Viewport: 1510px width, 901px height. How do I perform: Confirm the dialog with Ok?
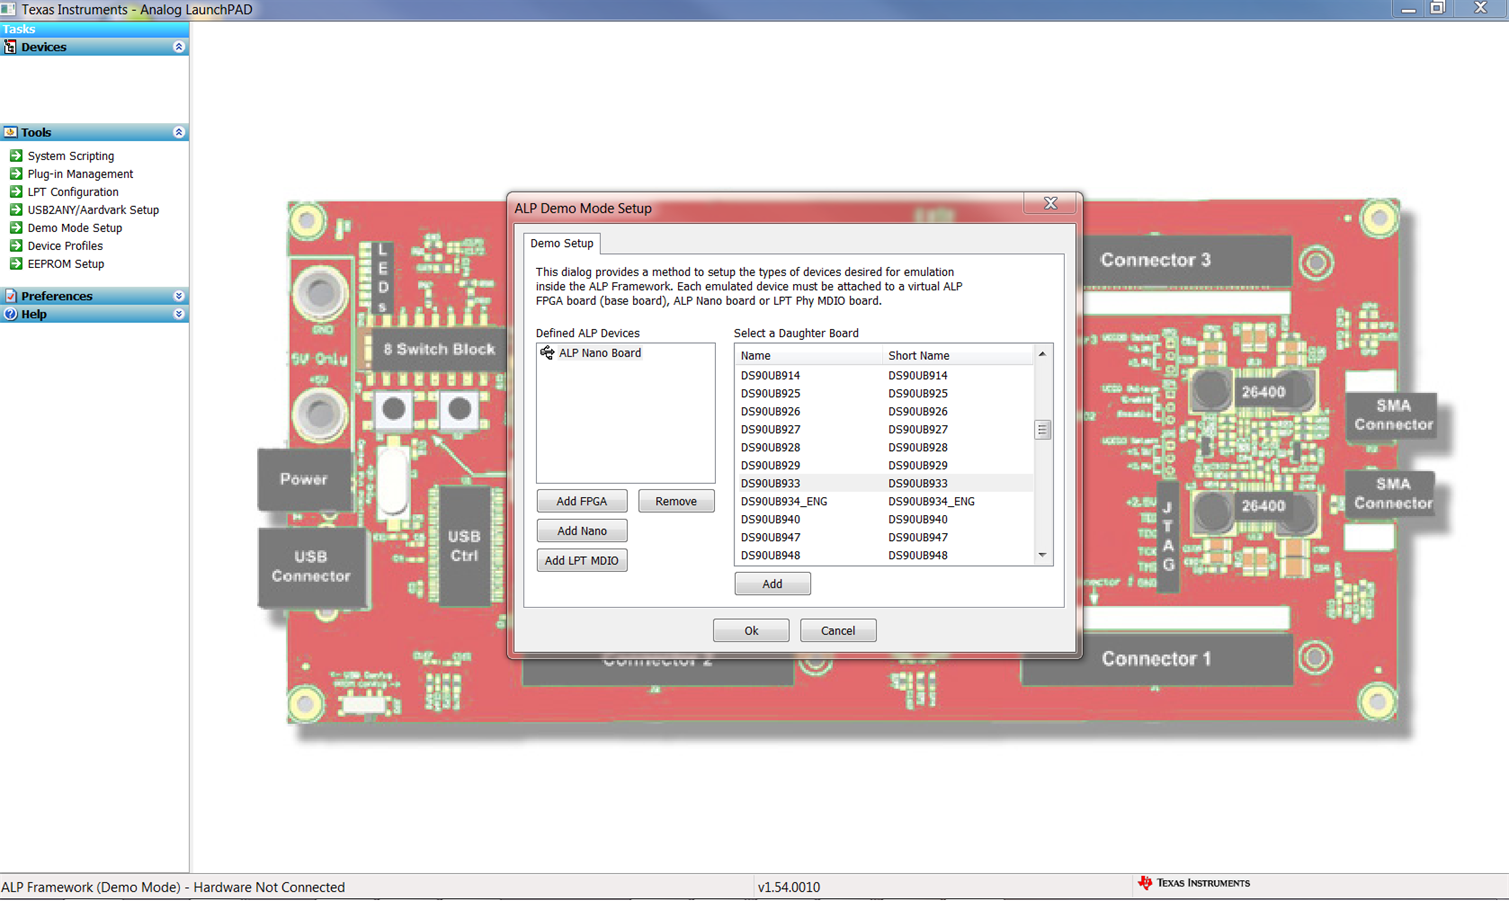751,630
